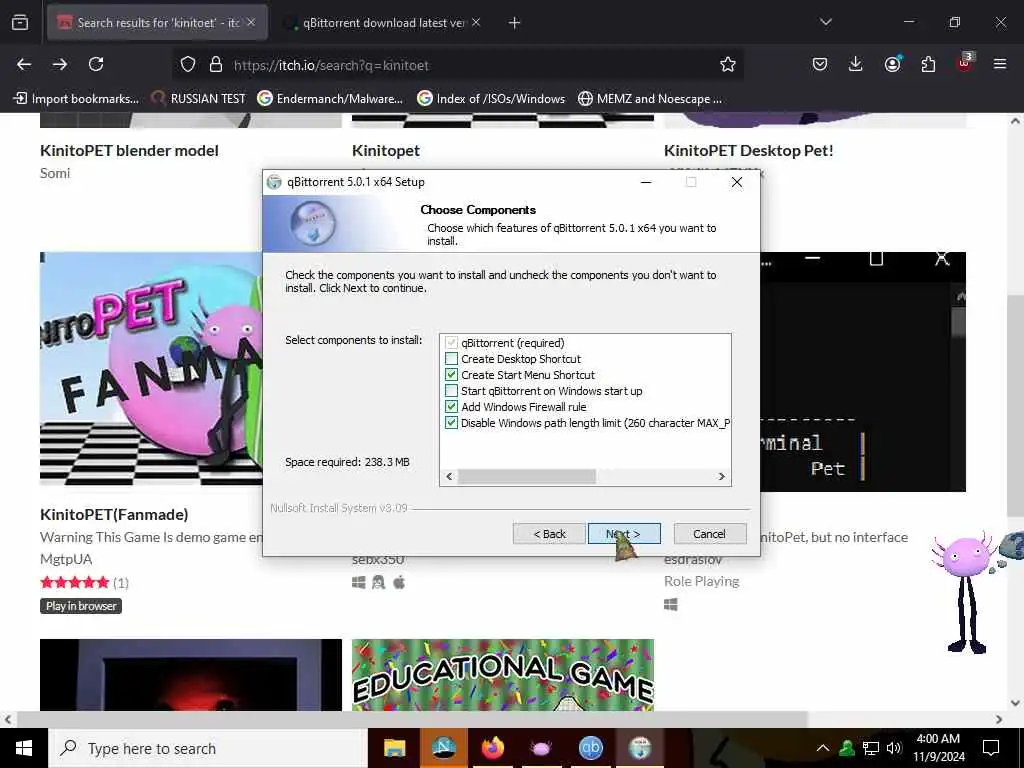Open Kinitopet game title link
Screen dimensions: 1024x768
tap(386, 150)
